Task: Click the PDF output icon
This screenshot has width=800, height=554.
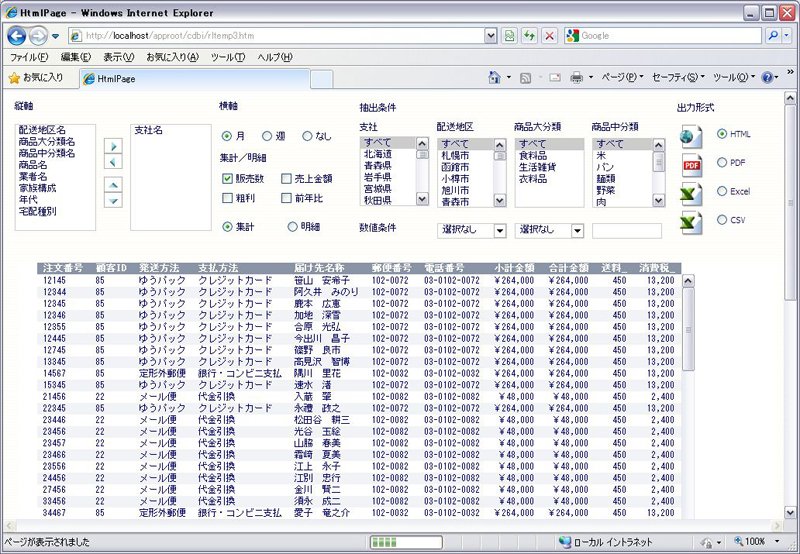Action: 691,165
